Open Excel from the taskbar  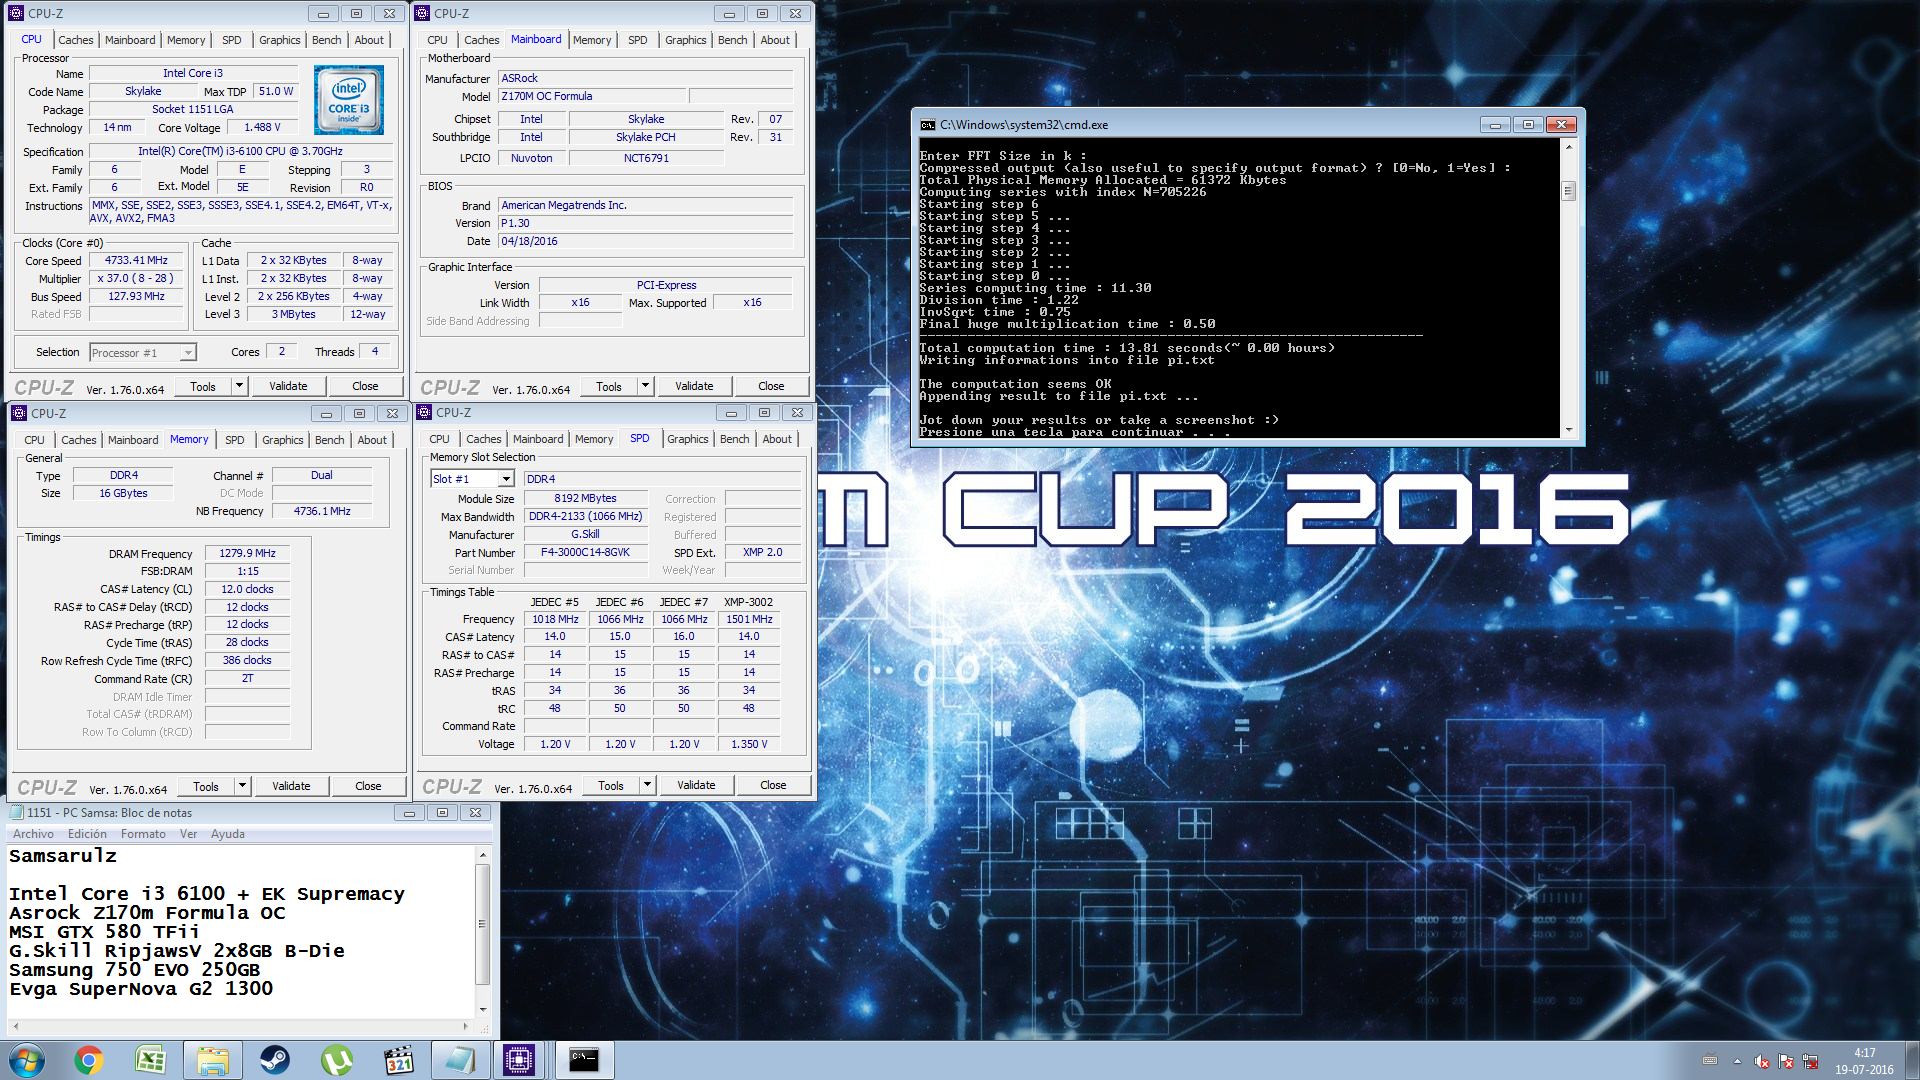[151, 1060]
